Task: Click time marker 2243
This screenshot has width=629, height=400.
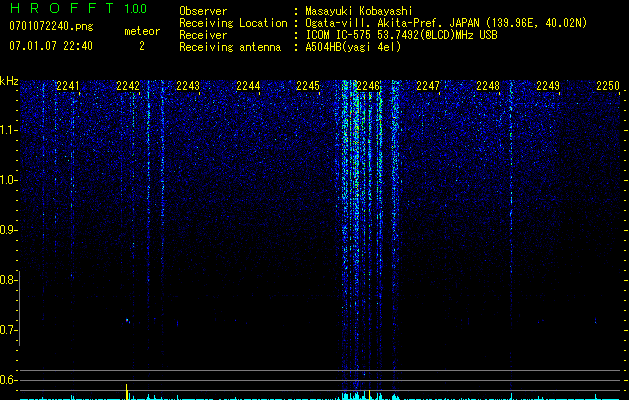Action: (188, 86)
